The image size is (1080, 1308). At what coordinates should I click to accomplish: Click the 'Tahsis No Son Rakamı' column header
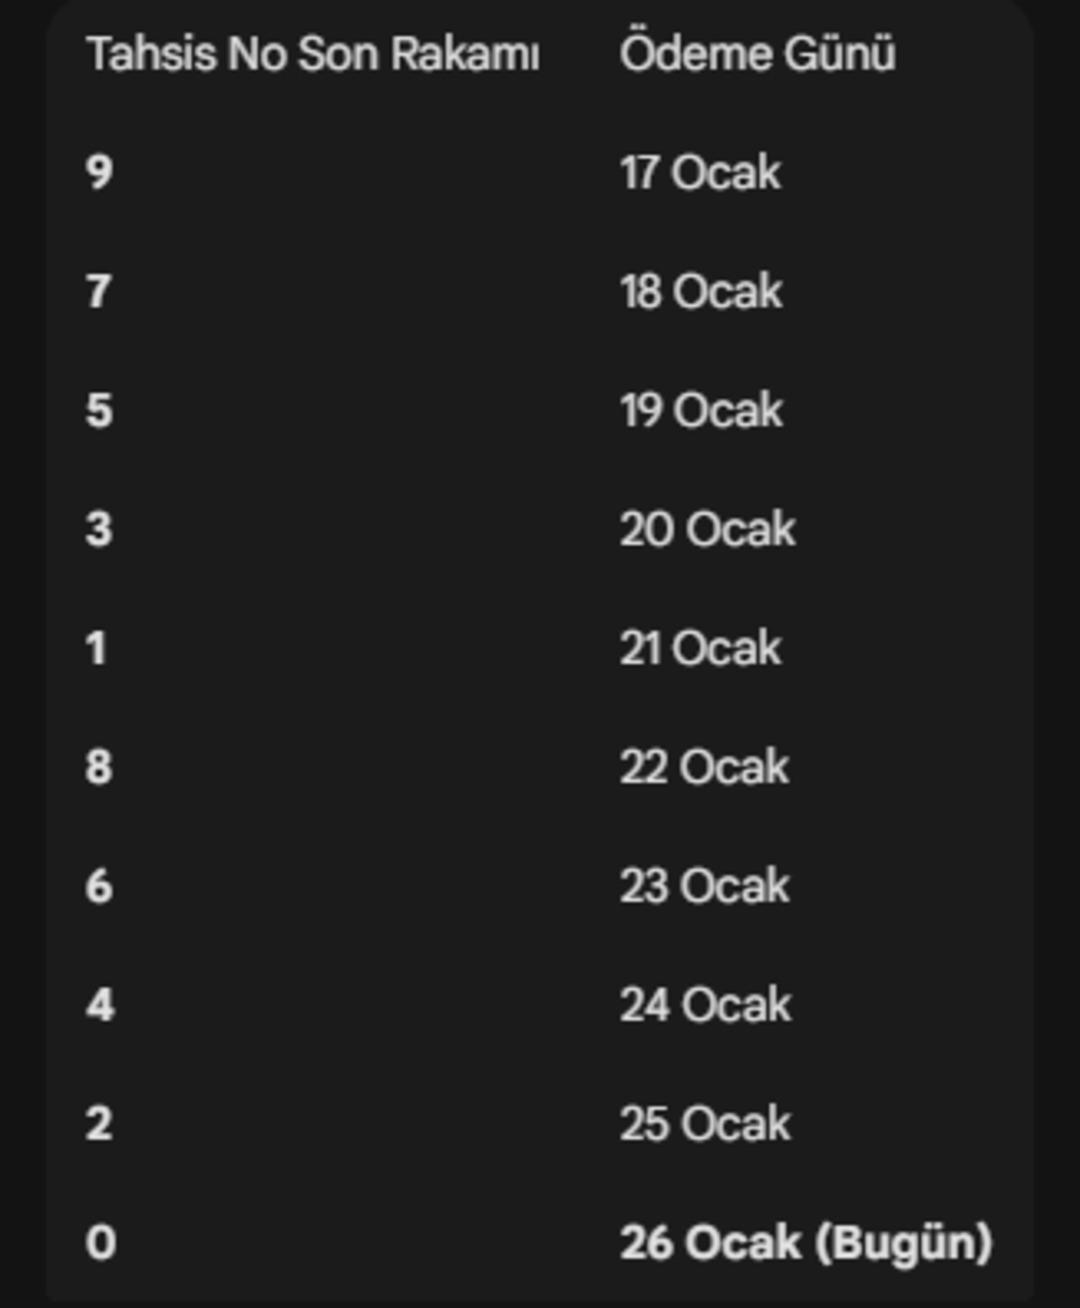pos(313,54)
